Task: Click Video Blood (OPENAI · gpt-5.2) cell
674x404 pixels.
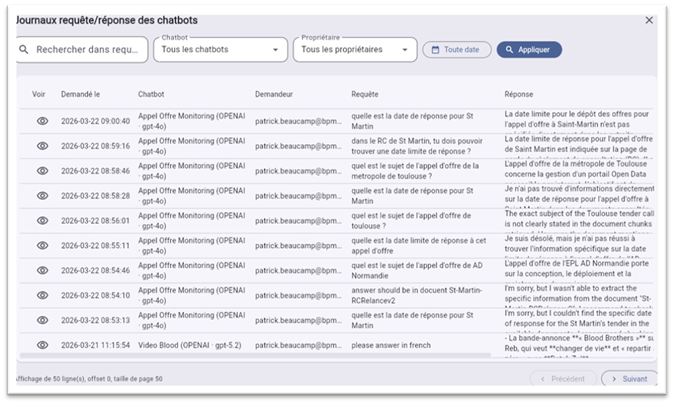Action: (x=190, y=345)
